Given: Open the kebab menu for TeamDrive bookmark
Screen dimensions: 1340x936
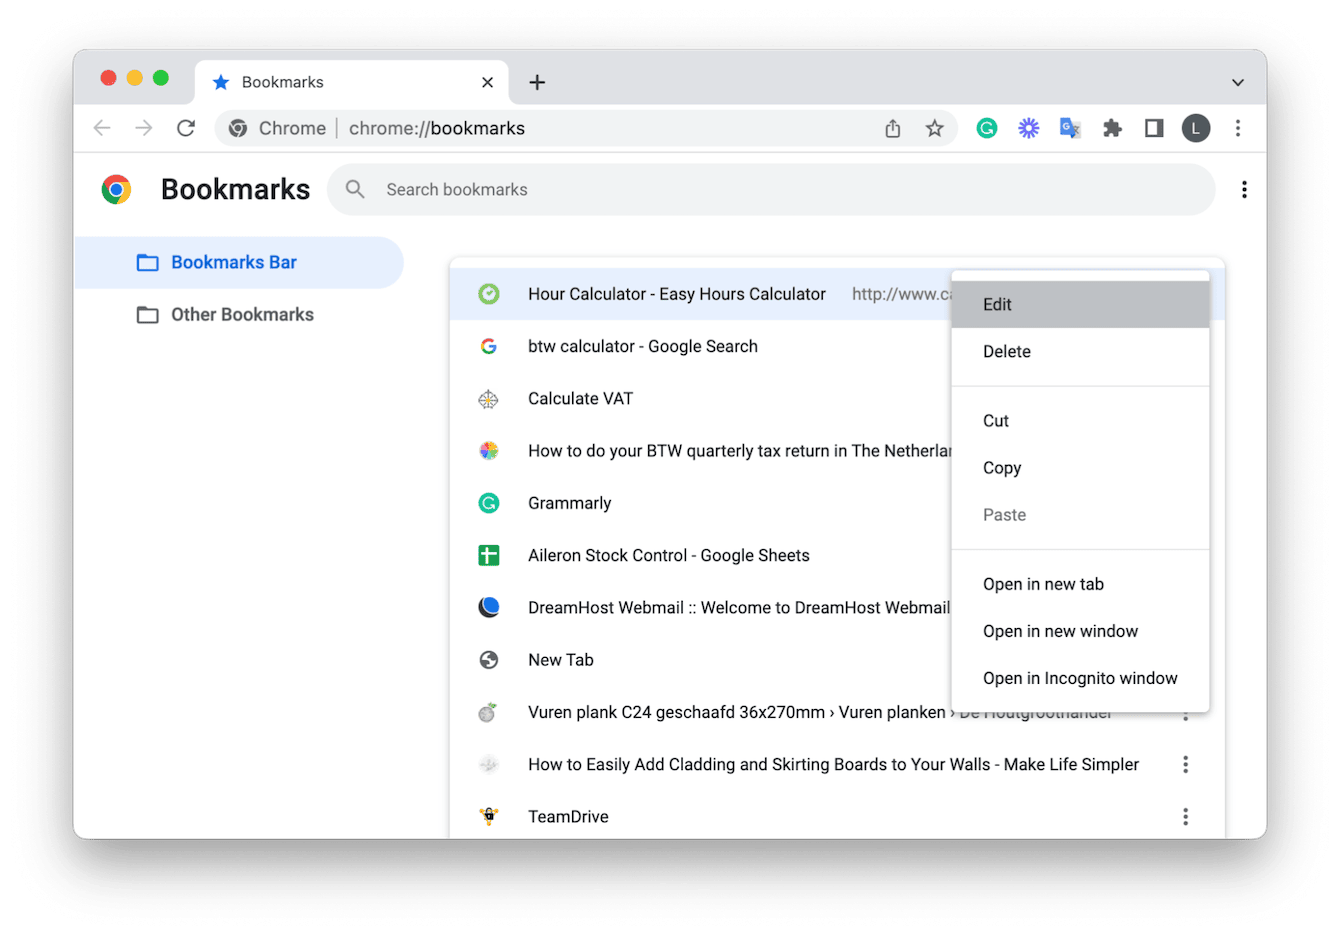Looking at the screenshot, I should click(1185, 816).
